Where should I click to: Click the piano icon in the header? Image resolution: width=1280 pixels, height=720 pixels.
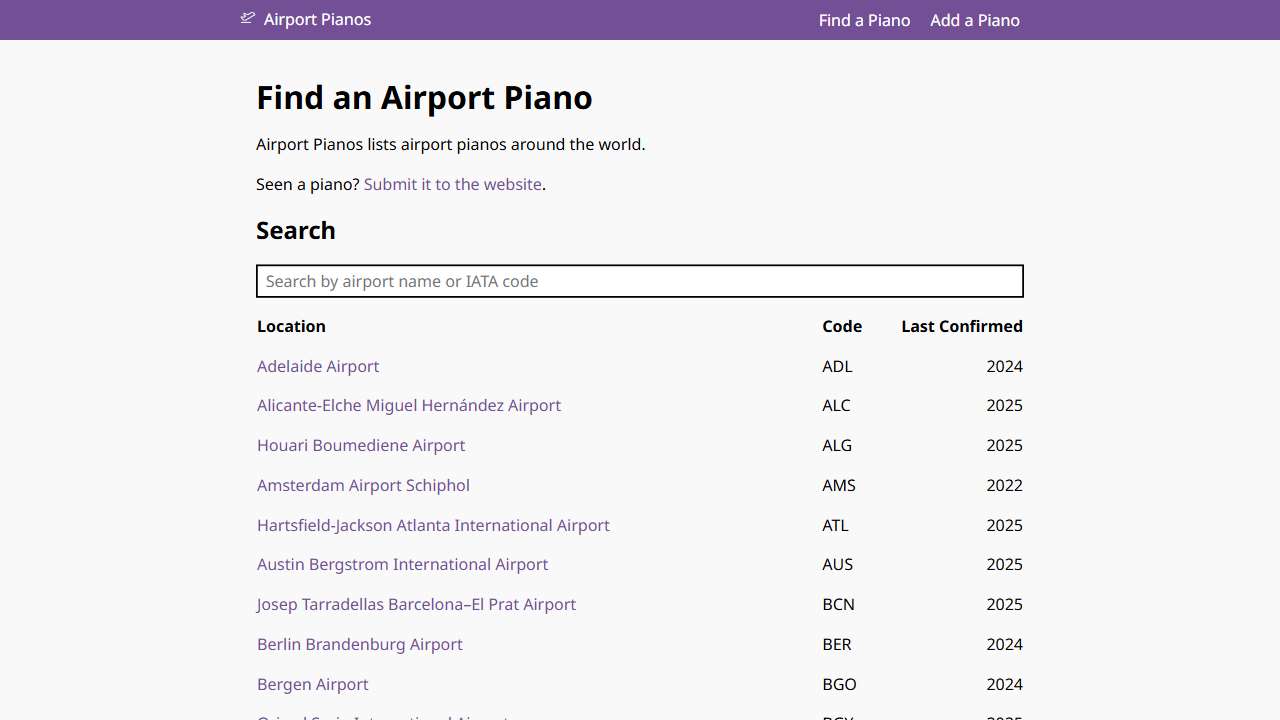(247, 18)
